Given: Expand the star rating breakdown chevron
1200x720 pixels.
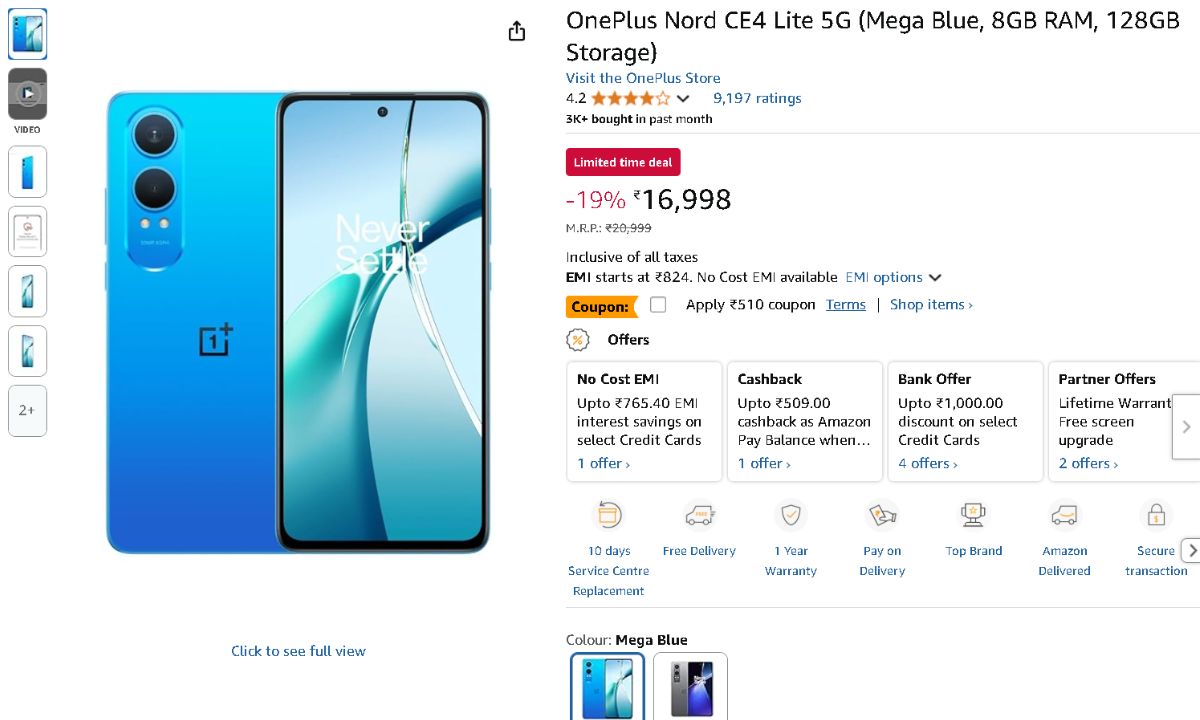Looking at the screenshot, I should click(683, 98).
